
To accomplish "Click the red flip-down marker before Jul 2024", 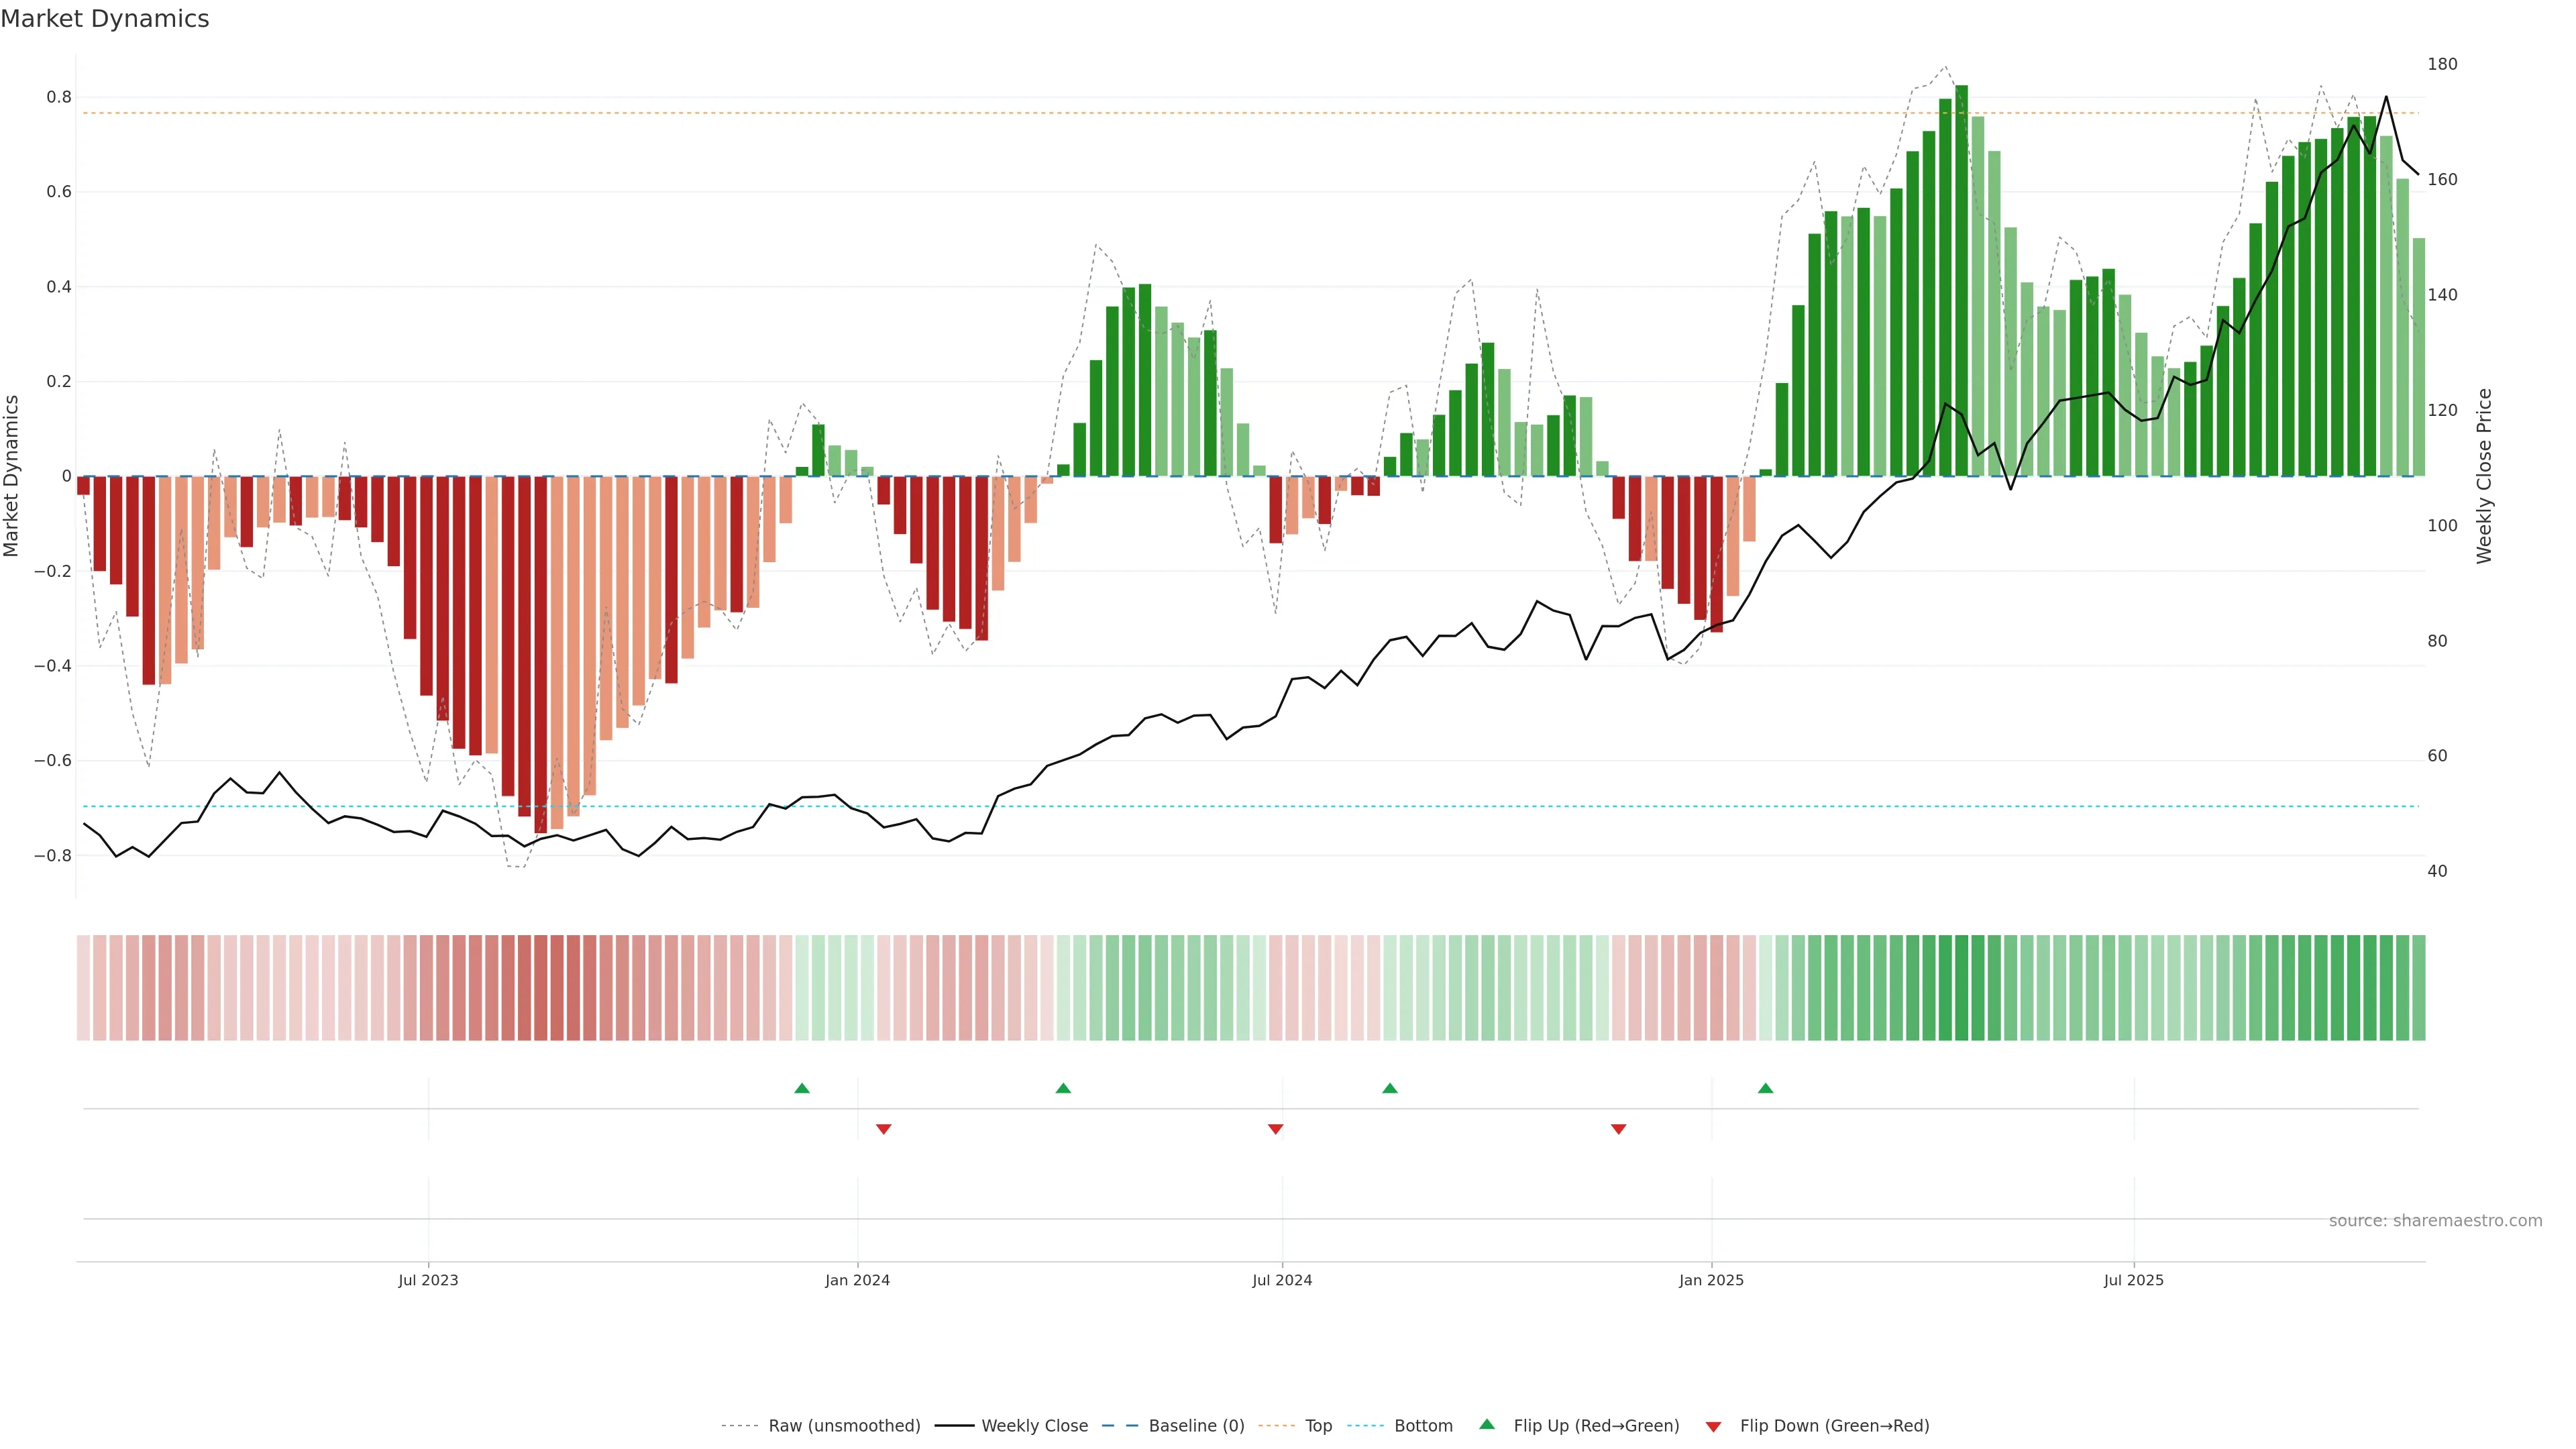I will (x=1275, y=1129).
